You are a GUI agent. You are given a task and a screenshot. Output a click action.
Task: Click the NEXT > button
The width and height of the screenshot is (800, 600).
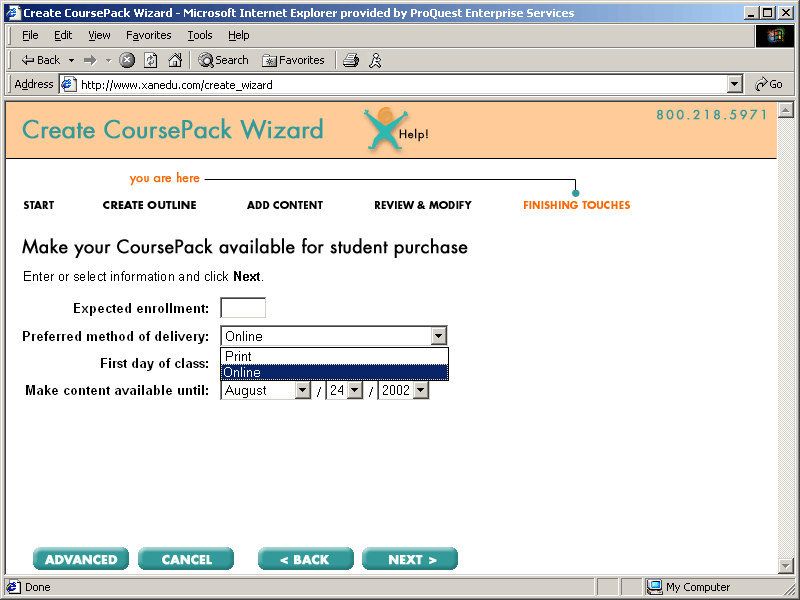410,559
